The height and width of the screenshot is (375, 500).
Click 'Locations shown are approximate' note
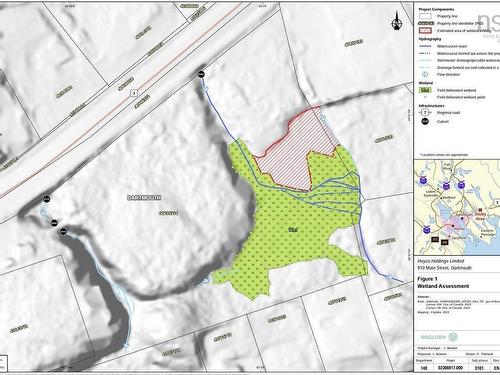click(444, 155)
